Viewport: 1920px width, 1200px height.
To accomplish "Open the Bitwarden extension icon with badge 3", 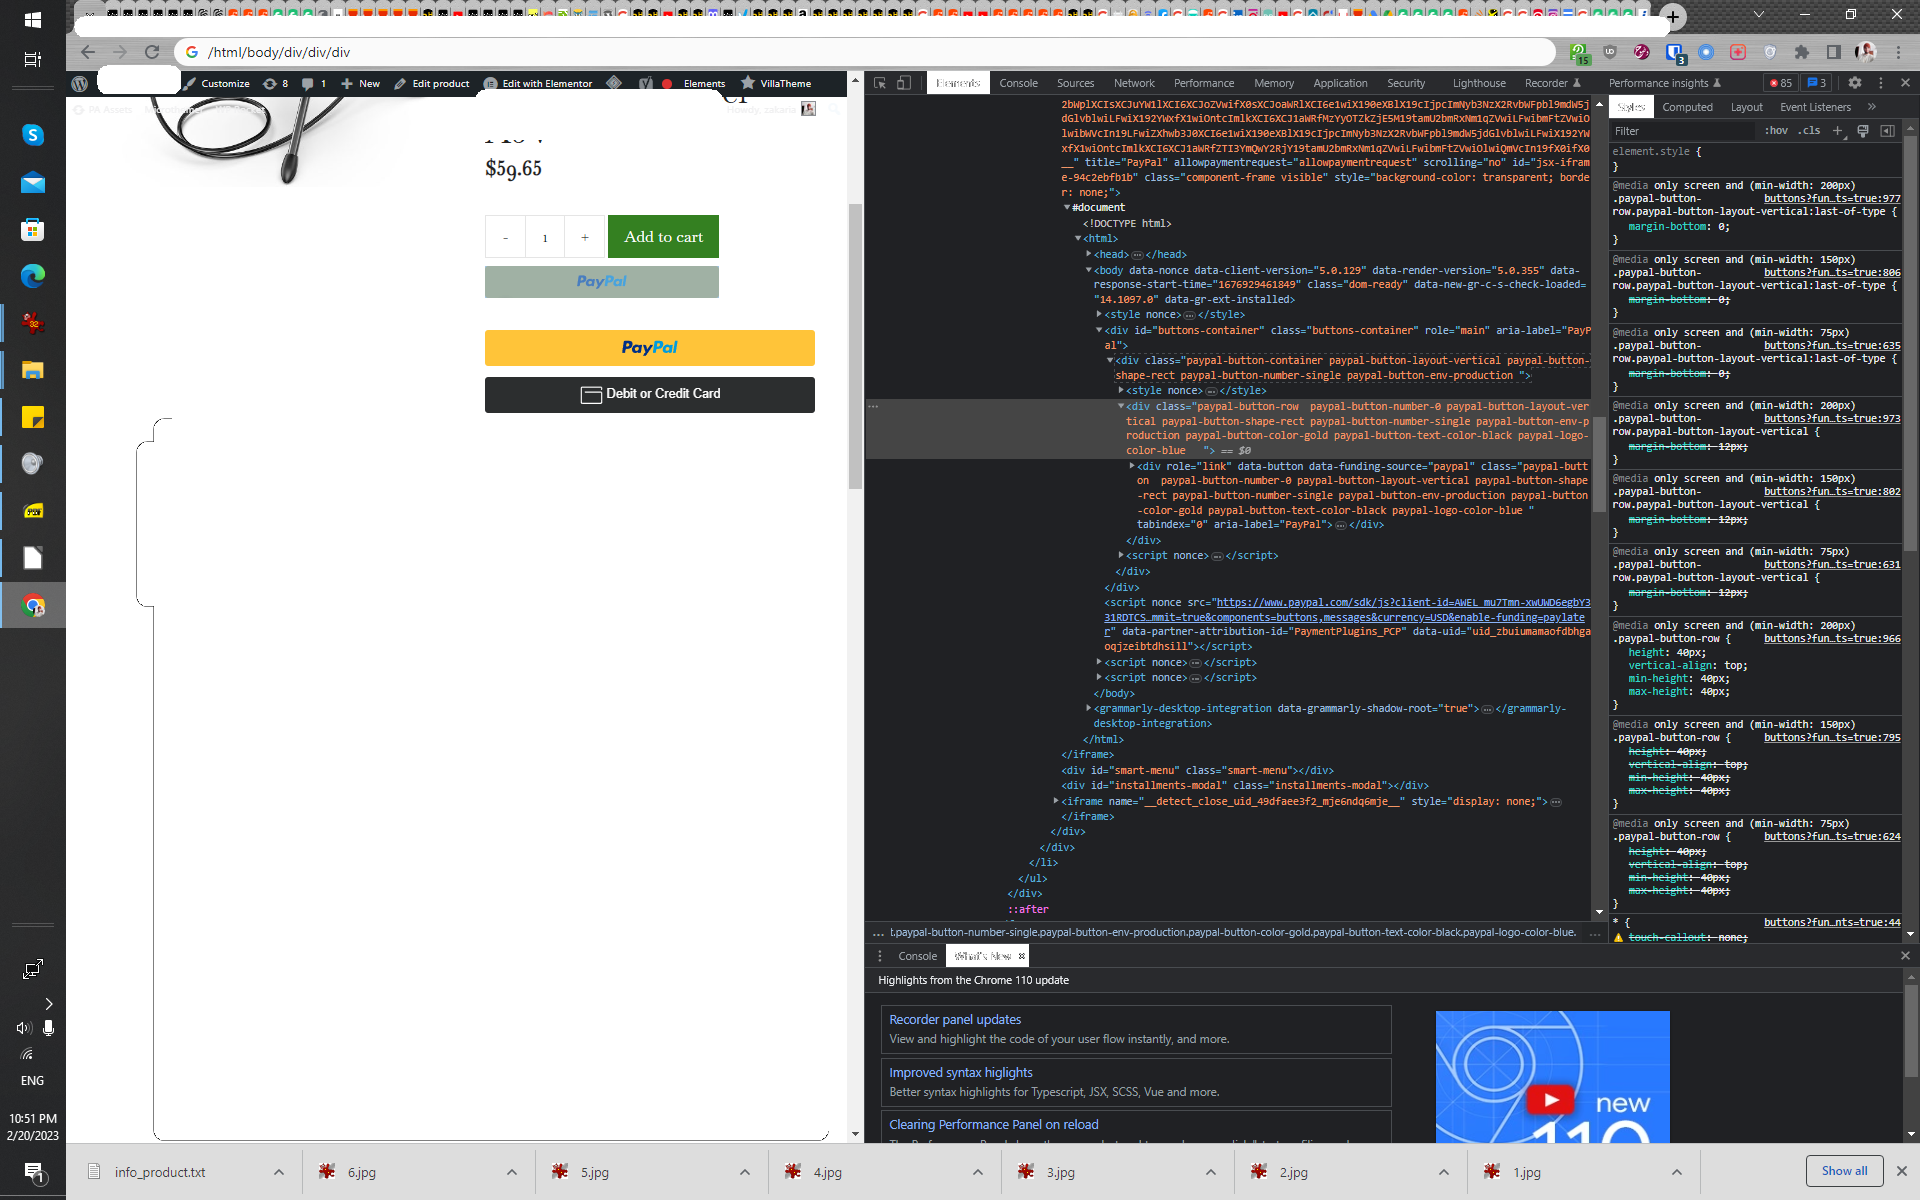I will click(1675, 52).
